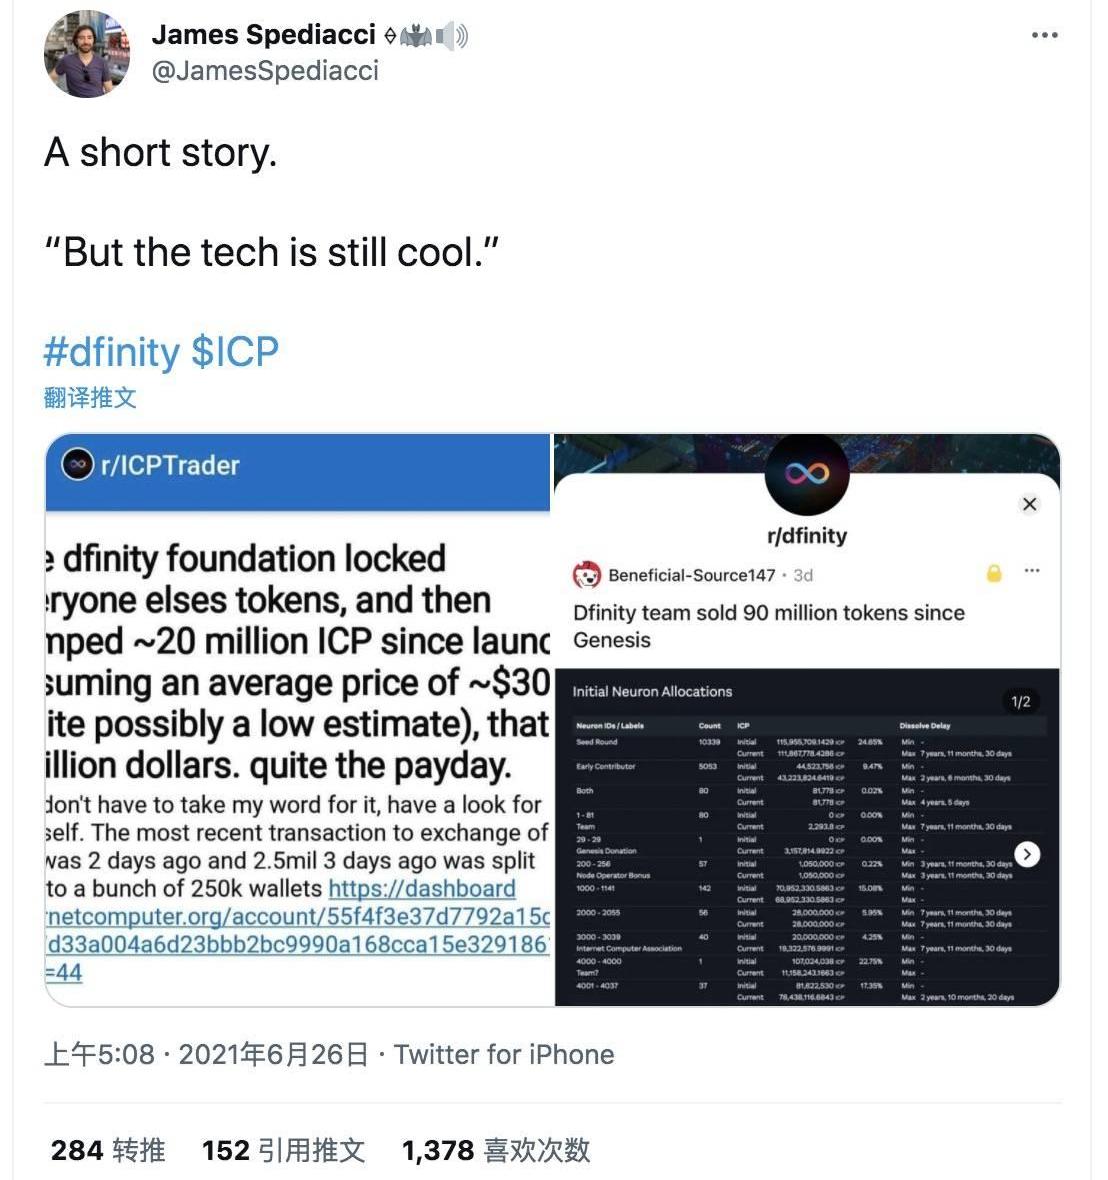Screen dimensions: 1108x1180
Task: View the 1,378 喜欢次数 likes list
Action: (x=496, y=1150)
